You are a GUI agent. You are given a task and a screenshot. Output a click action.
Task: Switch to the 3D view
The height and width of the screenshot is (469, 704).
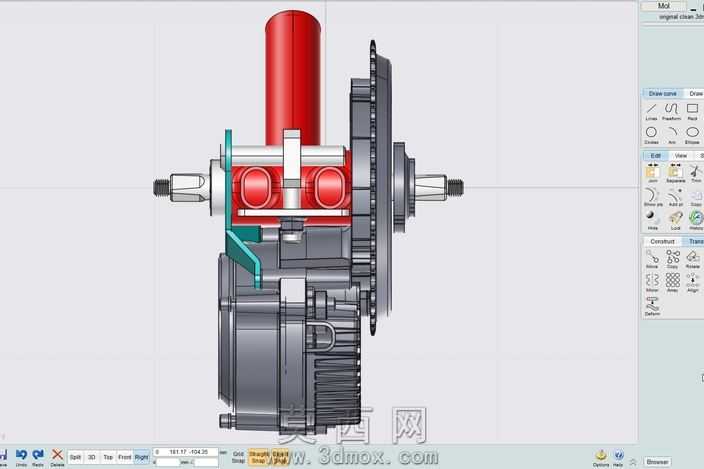pos(92,457)
